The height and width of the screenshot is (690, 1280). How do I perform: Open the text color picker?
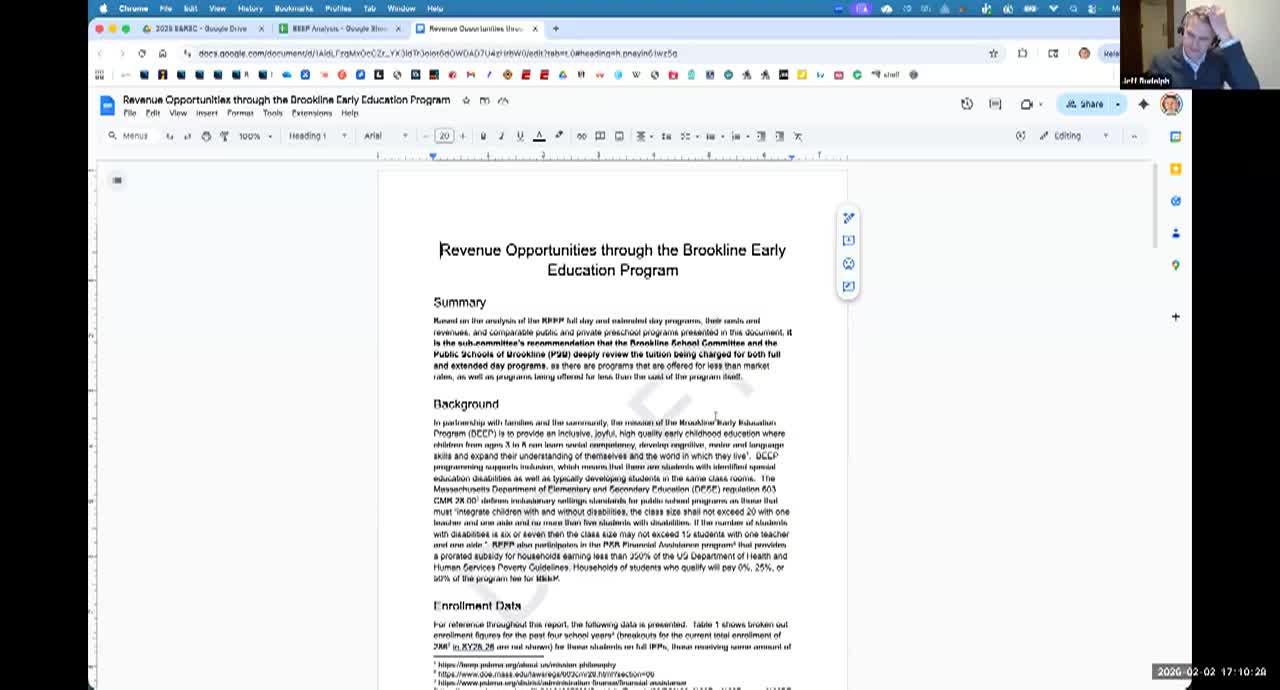(x=539, y=136)
